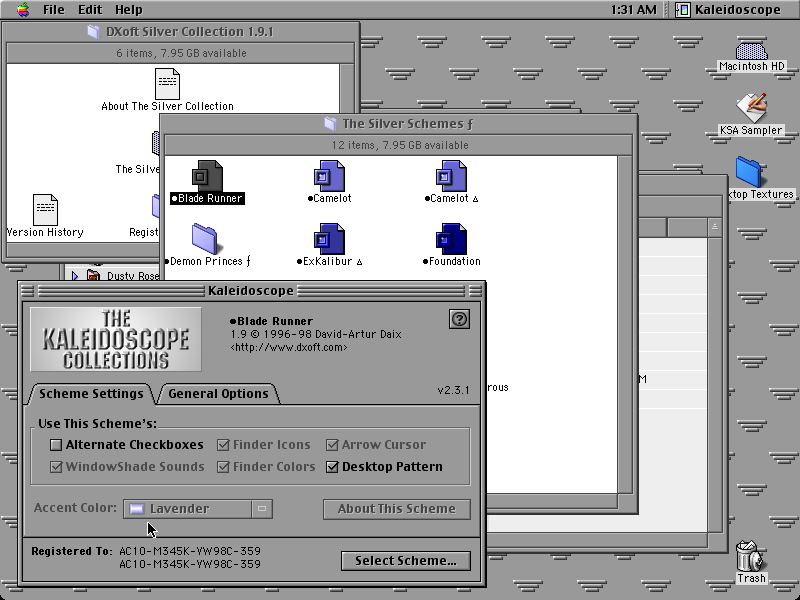Click The Silver Schemes ƒ title bar
This screenshot has width=800, height=600.
[399, 124]
